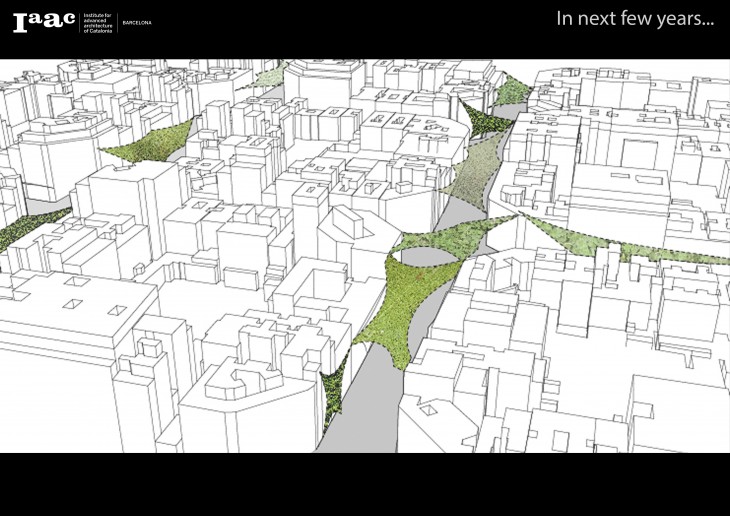Click the BARCELONA label
Image resolution: width=730 pixels, height=516 pixels.
click(x=137, y=22)
